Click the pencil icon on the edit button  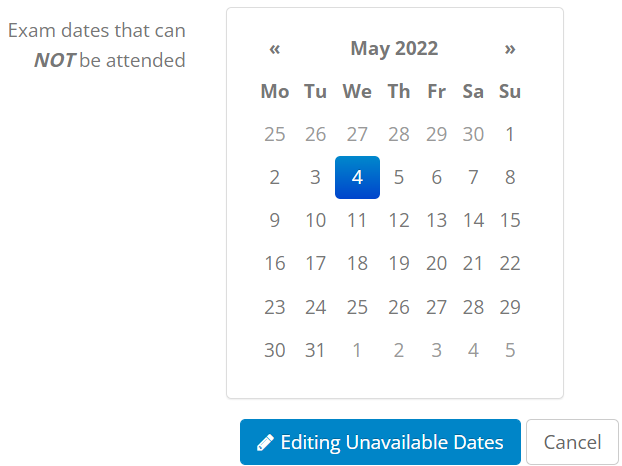[265, 442]
